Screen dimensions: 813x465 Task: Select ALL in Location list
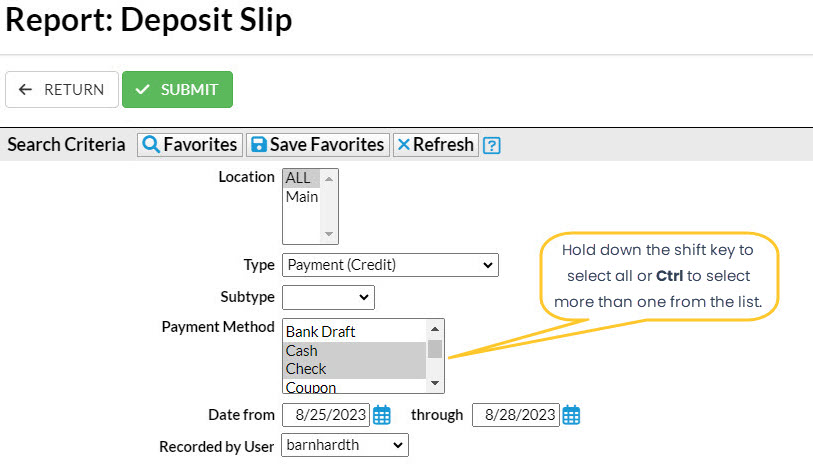[299, 178]
